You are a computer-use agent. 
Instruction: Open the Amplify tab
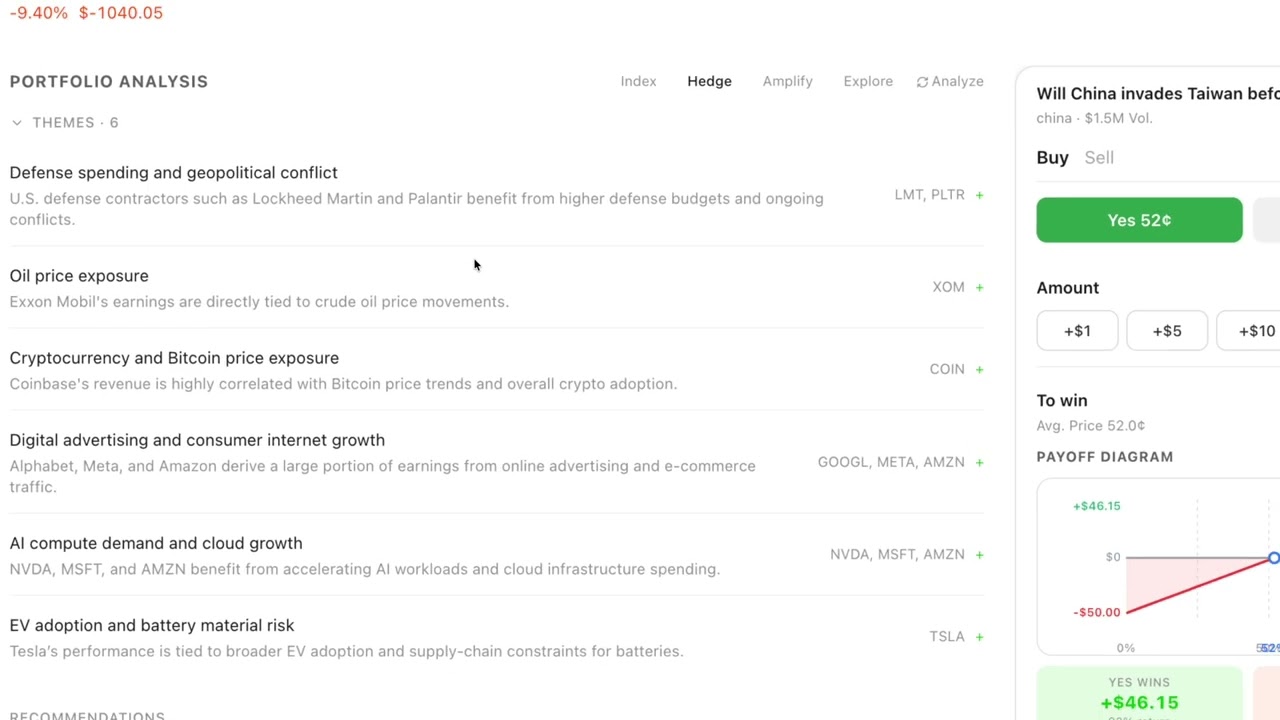[787, 81]
